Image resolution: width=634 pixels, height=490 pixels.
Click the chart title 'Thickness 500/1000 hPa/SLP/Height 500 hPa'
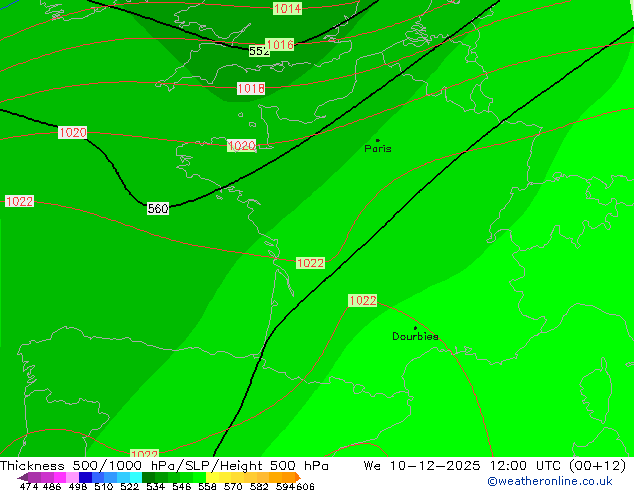click(164, 465)
